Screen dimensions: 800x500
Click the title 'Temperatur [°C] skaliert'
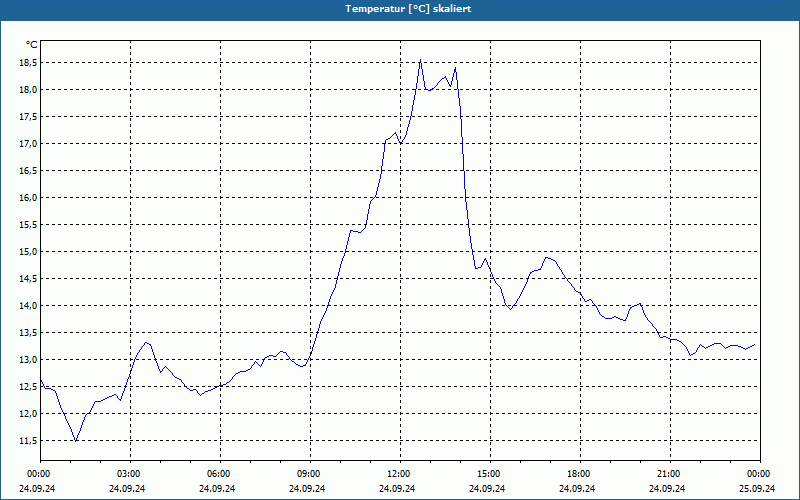tap(408, 9)
